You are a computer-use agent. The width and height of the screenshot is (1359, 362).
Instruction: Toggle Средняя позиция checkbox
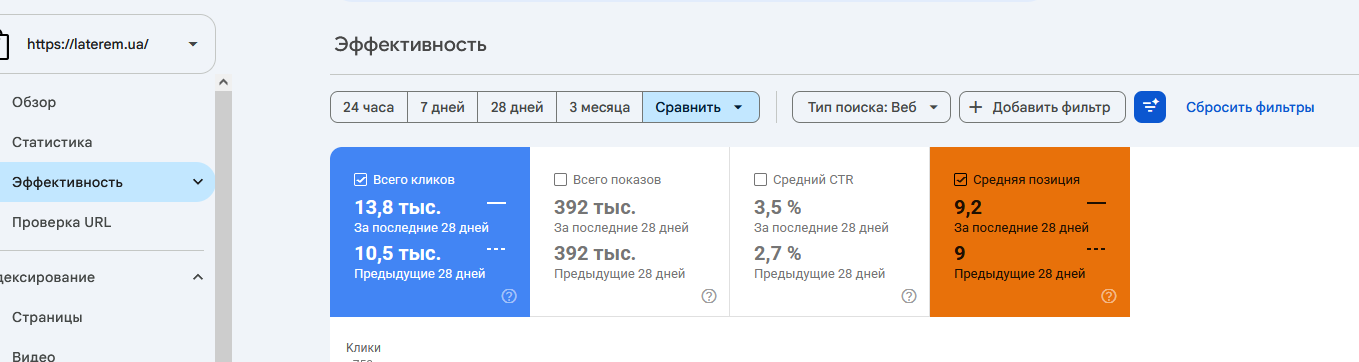(x=961, y=180)
